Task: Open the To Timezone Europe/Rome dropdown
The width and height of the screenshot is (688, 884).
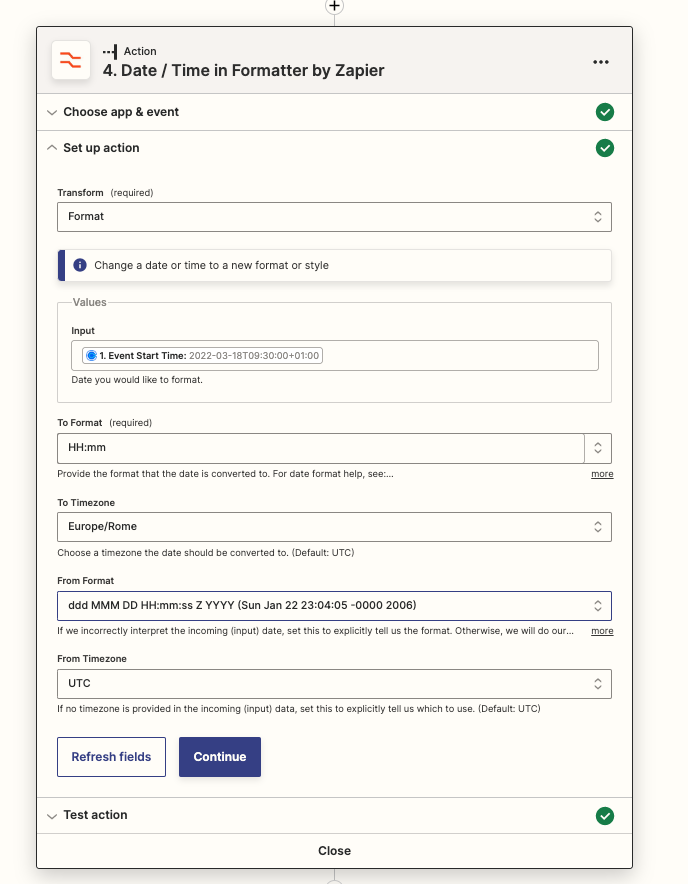Action: click(334, 526)
